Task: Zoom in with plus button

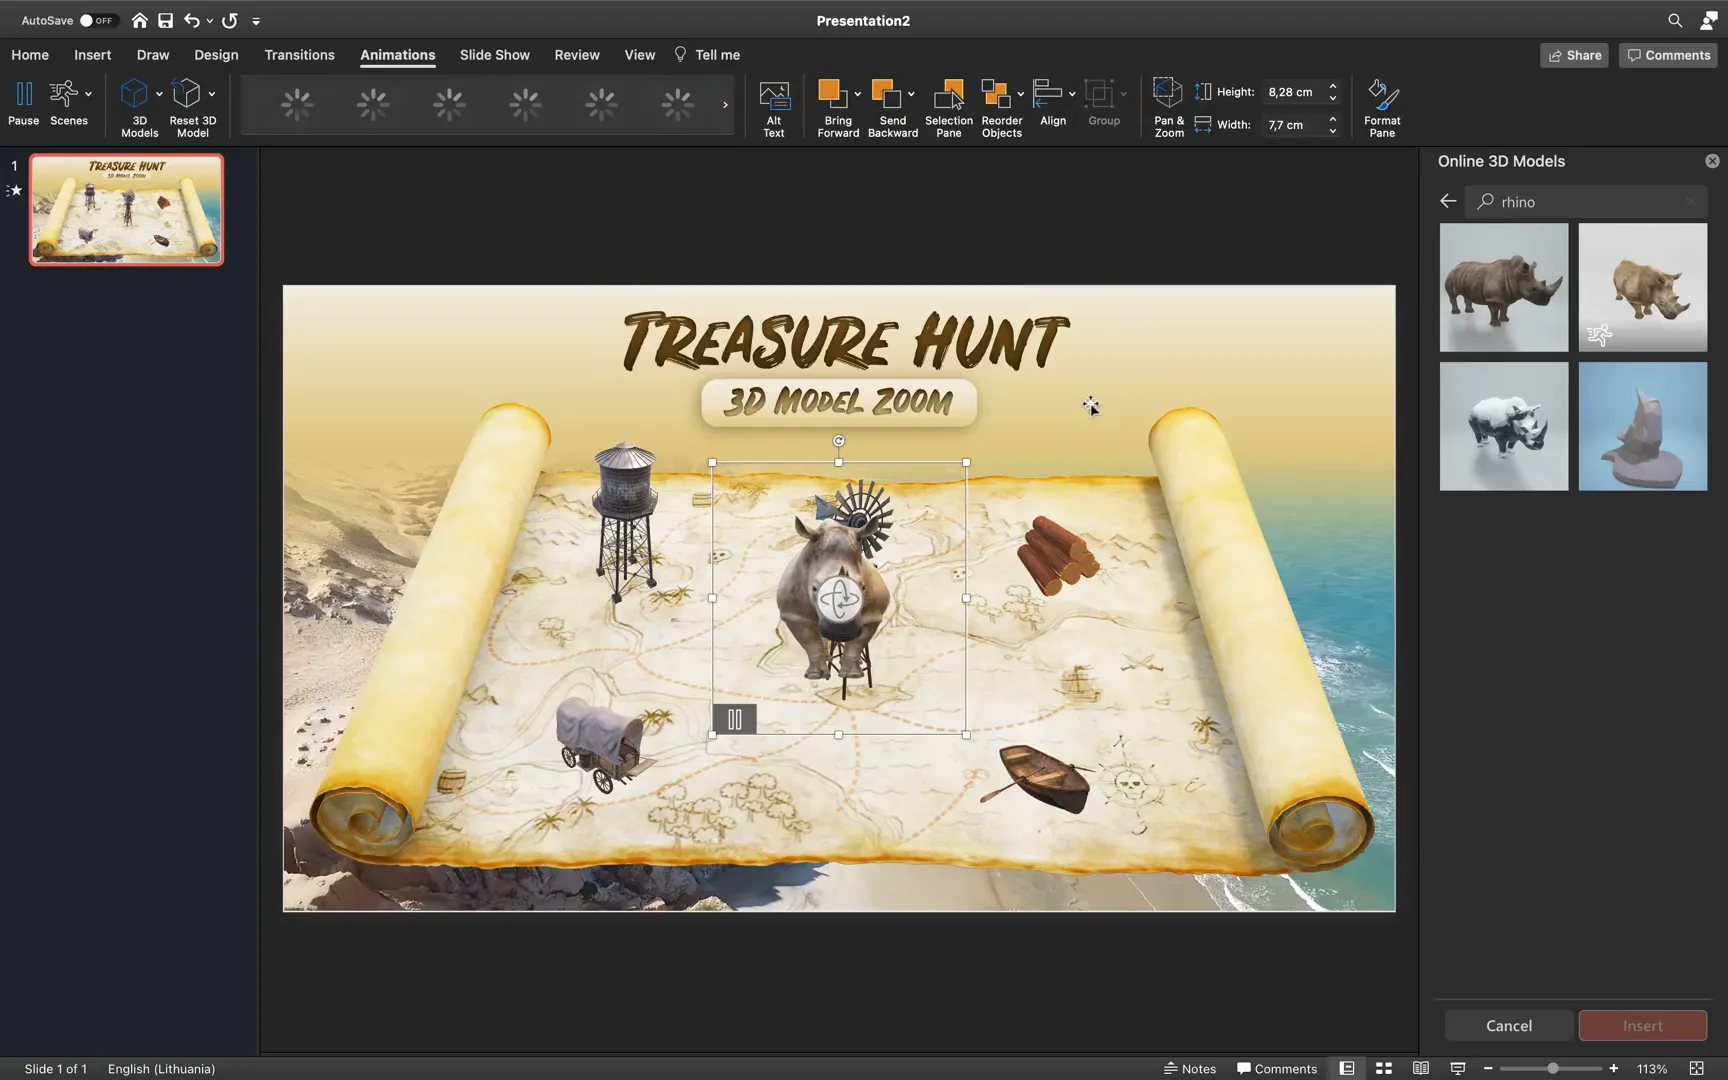Action: click(x=1614, y=1068)
